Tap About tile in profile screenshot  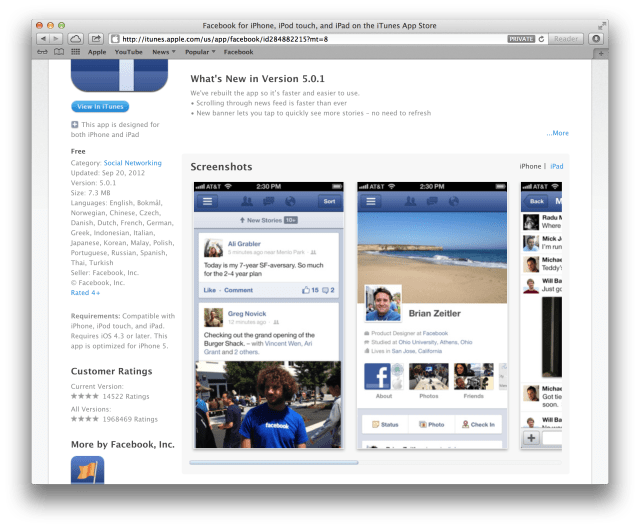click(384, 381)
